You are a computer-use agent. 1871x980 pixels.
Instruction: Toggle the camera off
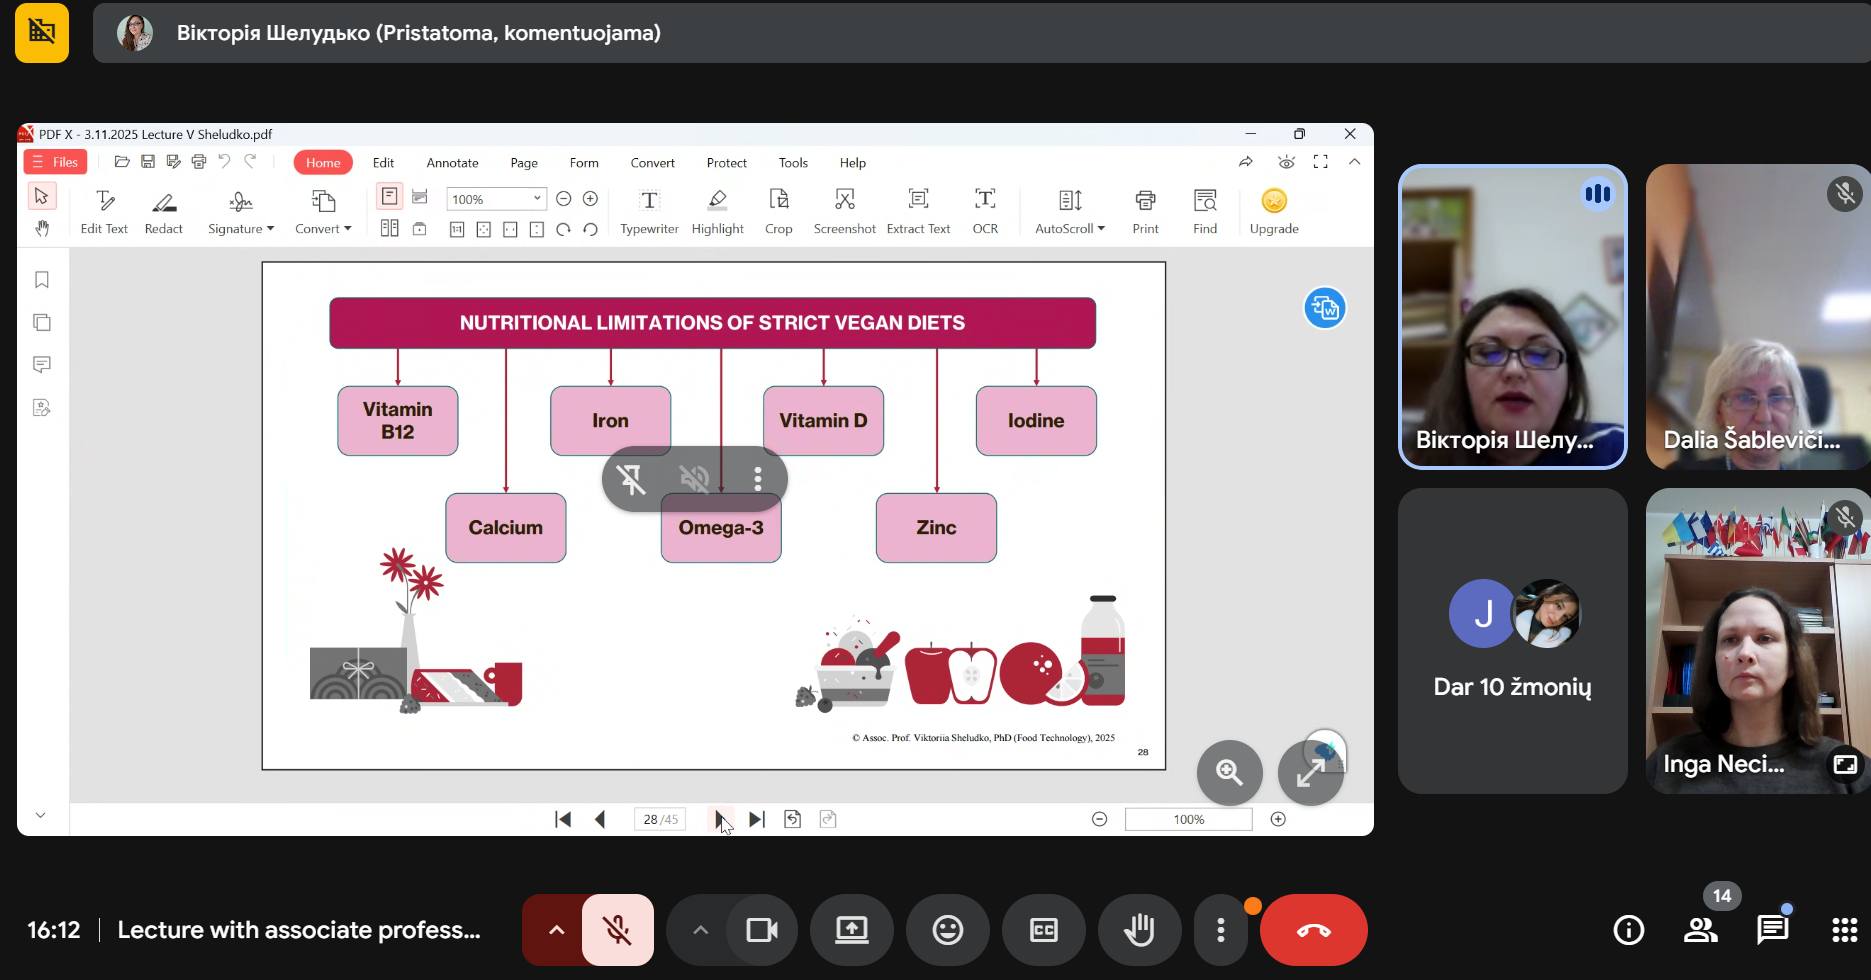[762, 930]
